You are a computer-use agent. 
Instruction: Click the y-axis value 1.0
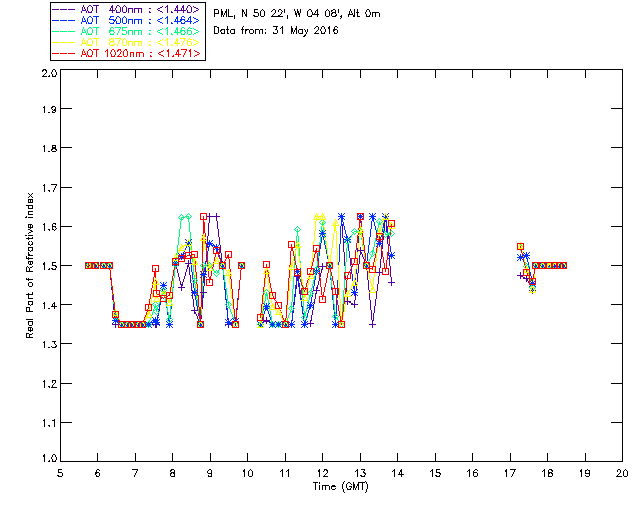point(49,458)
